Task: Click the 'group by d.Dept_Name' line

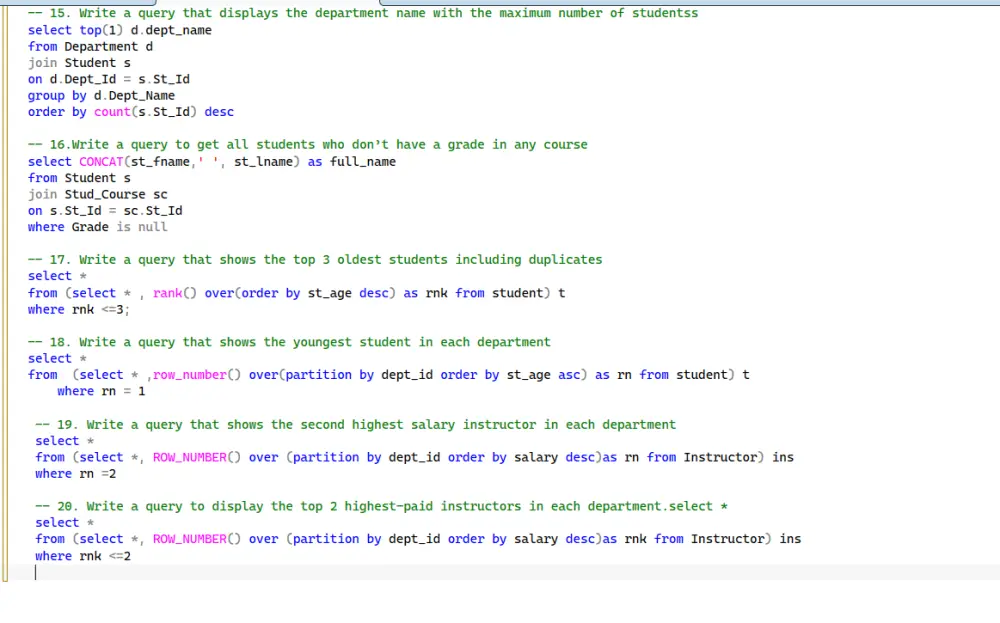Action: click(x=101, y=96)
